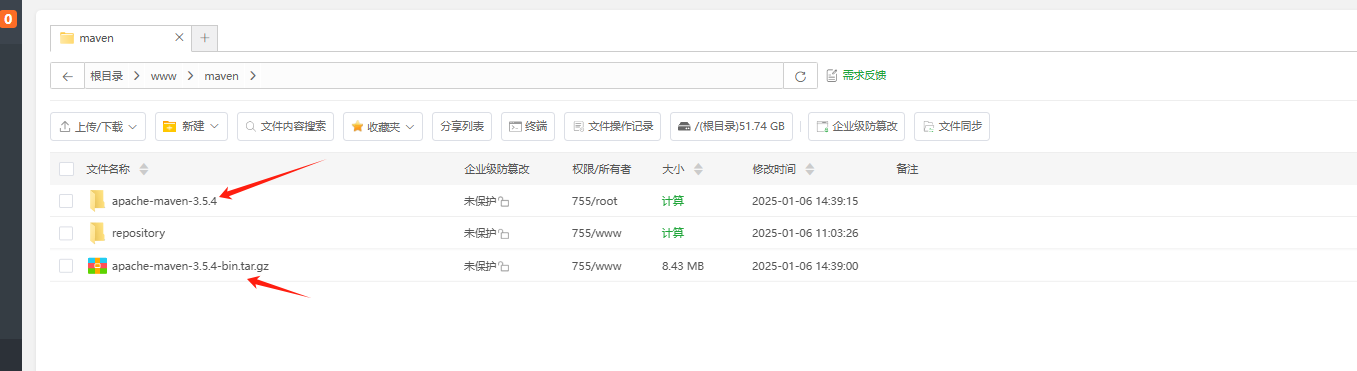This screenshot has height=371, width=1357.
Task: Calculate size of repository folder
Action: click(x=673, y=233)
